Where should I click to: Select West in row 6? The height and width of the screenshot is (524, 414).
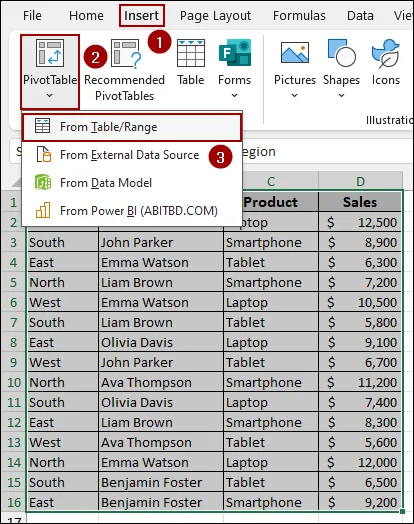tap(62, 302)
